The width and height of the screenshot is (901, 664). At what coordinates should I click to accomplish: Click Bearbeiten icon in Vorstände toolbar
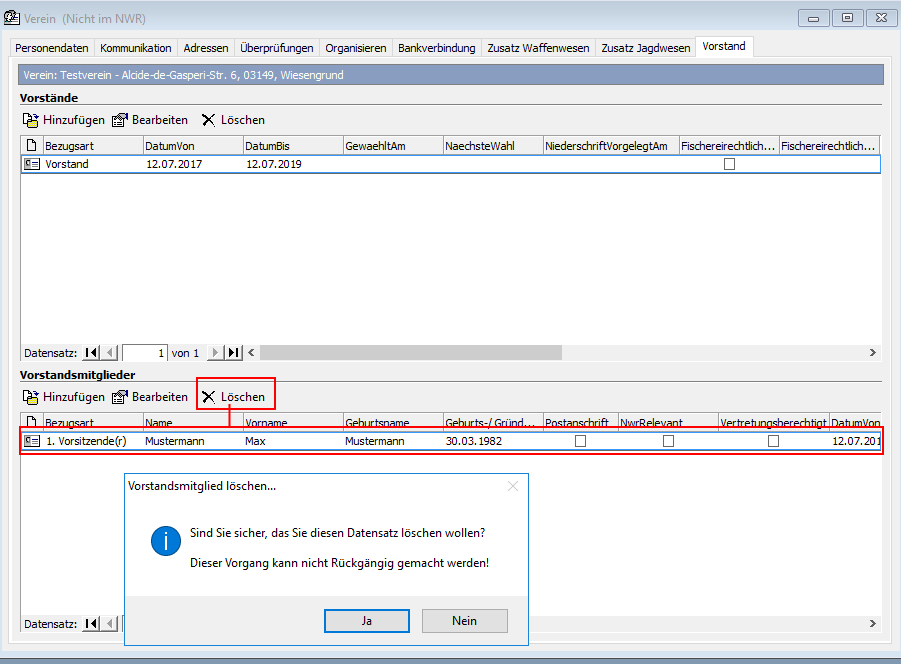coord(120,120)
